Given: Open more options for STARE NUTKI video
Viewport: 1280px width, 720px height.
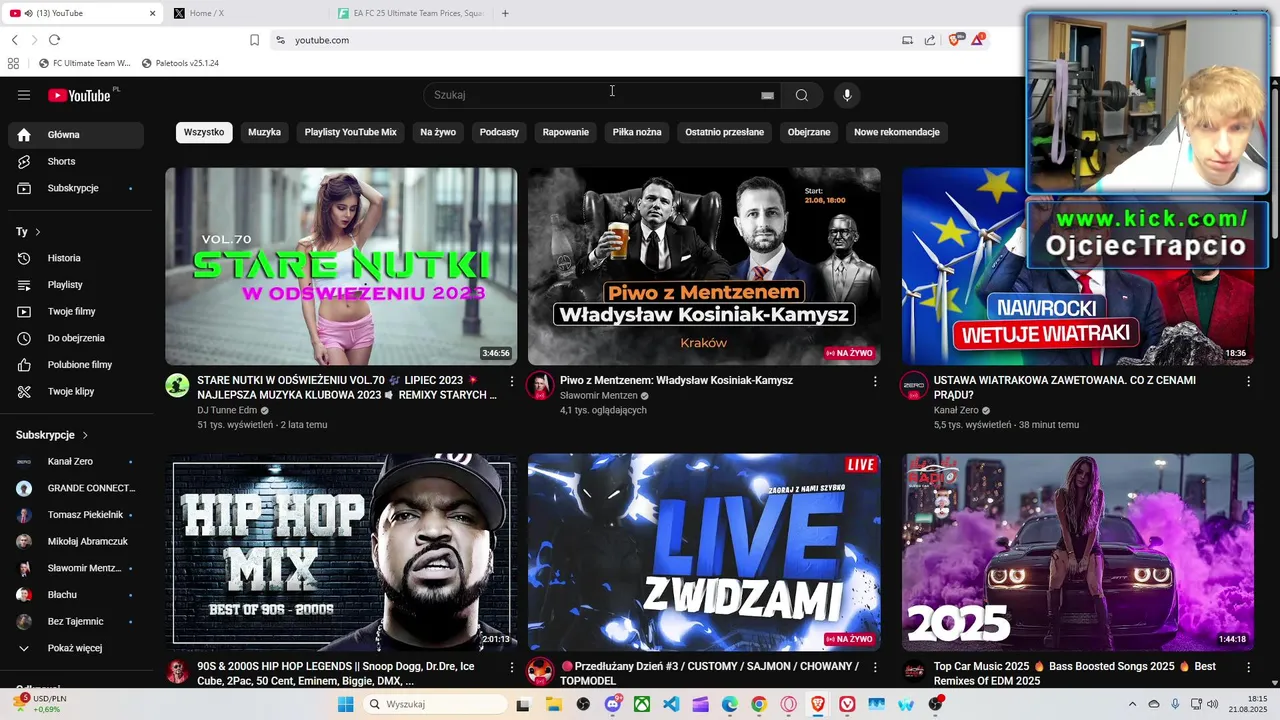Looking at the screenshot, I should point(512,381).
